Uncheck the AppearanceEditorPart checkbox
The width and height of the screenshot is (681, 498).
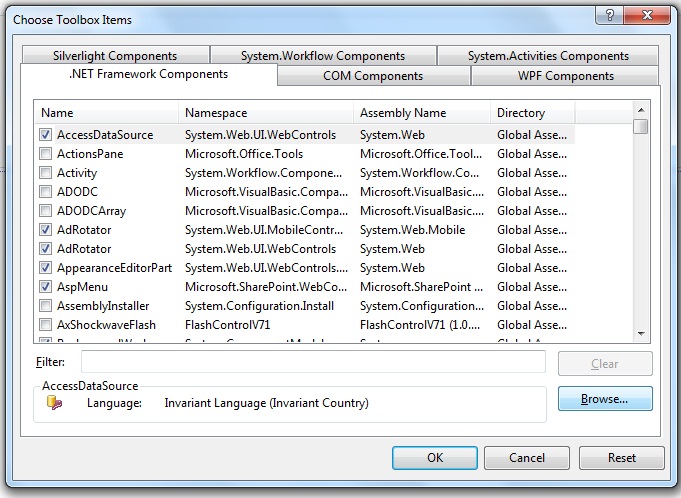pos(45,267)
